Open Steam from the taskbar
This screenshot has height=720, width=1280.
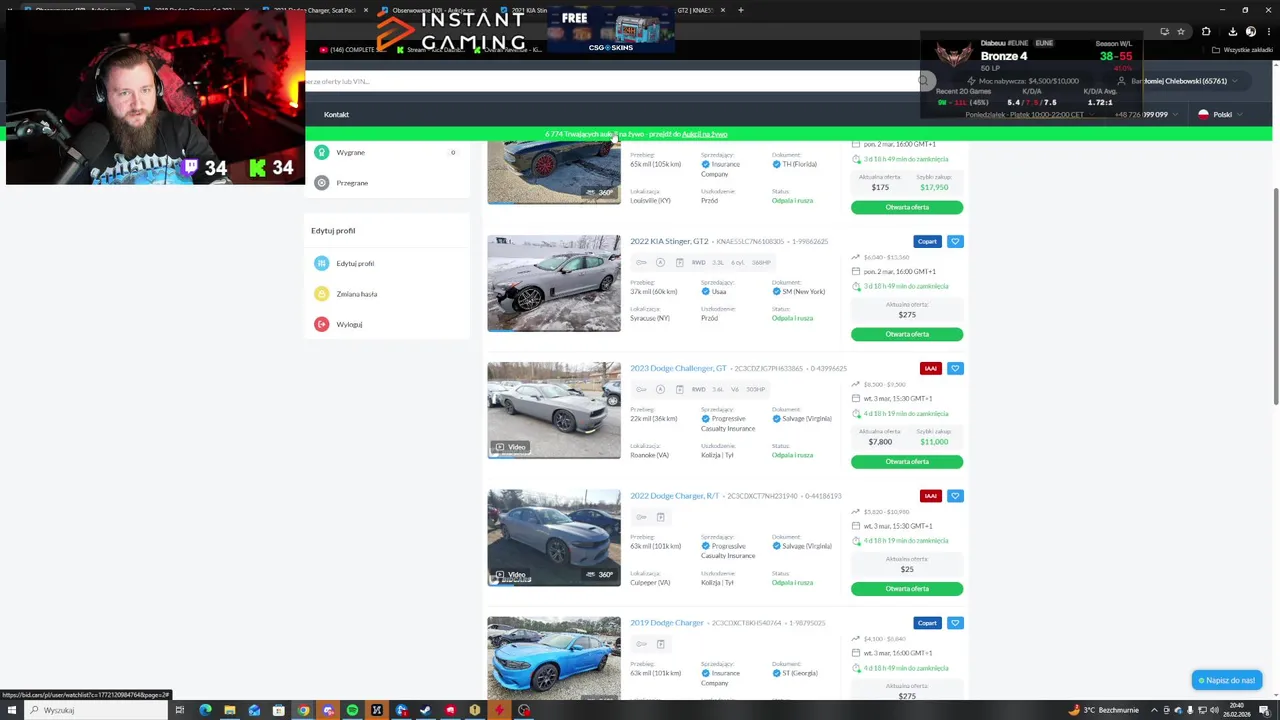click(426, 710)
